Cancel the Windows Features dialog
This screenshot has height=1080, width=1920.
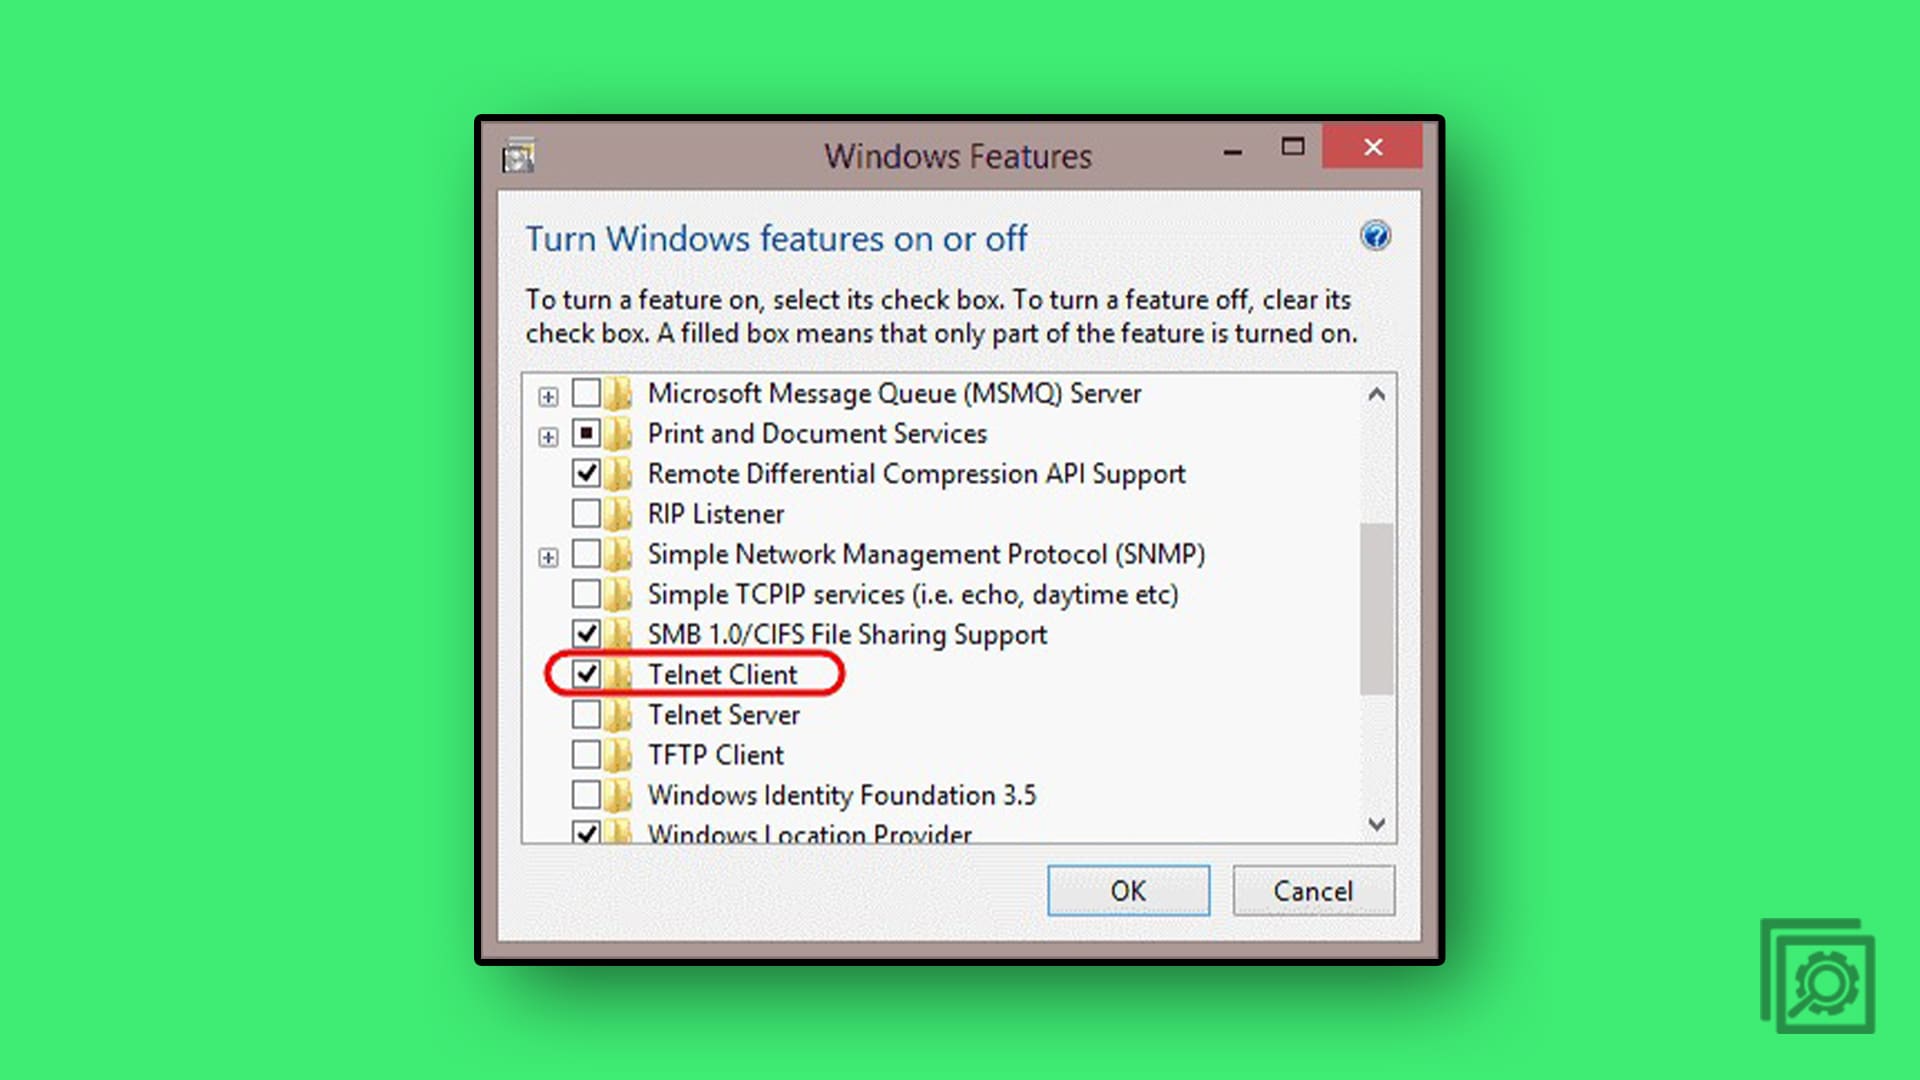pos(1313,890)
